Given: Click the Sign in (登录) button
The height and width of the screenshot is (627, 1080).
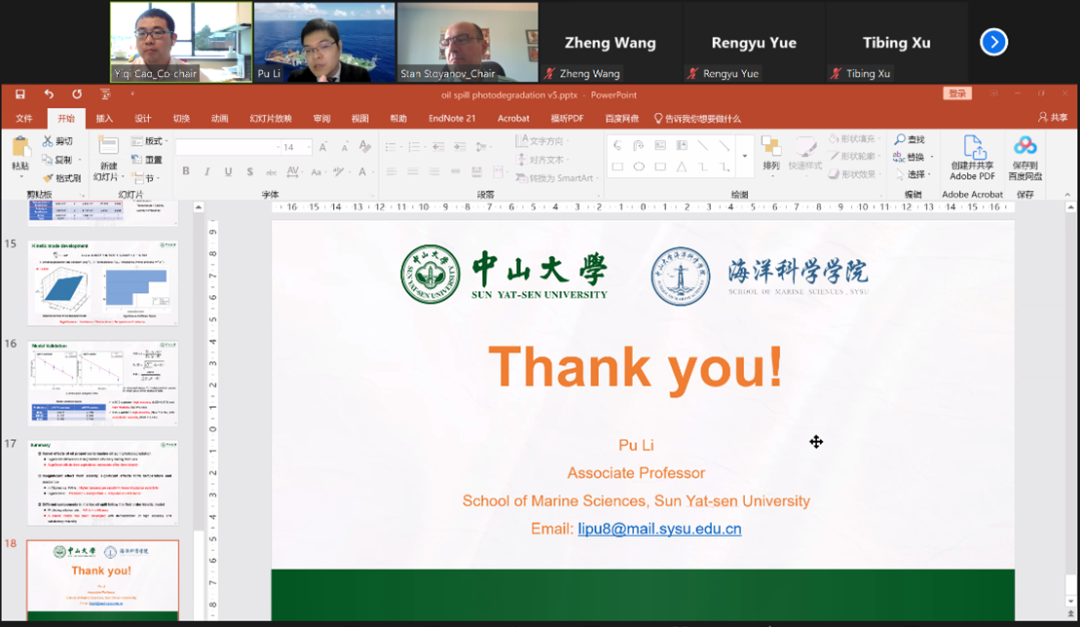Looking at the screenshot, I should pyautogui.click(x=957, y=94).
